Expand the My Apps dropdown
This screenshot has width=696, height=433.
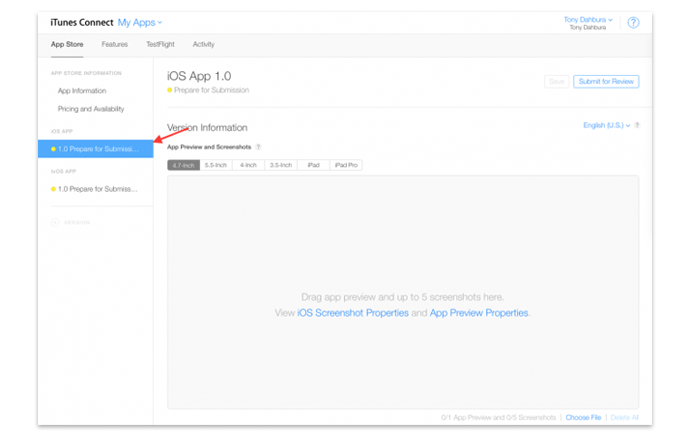pos(140,23)
